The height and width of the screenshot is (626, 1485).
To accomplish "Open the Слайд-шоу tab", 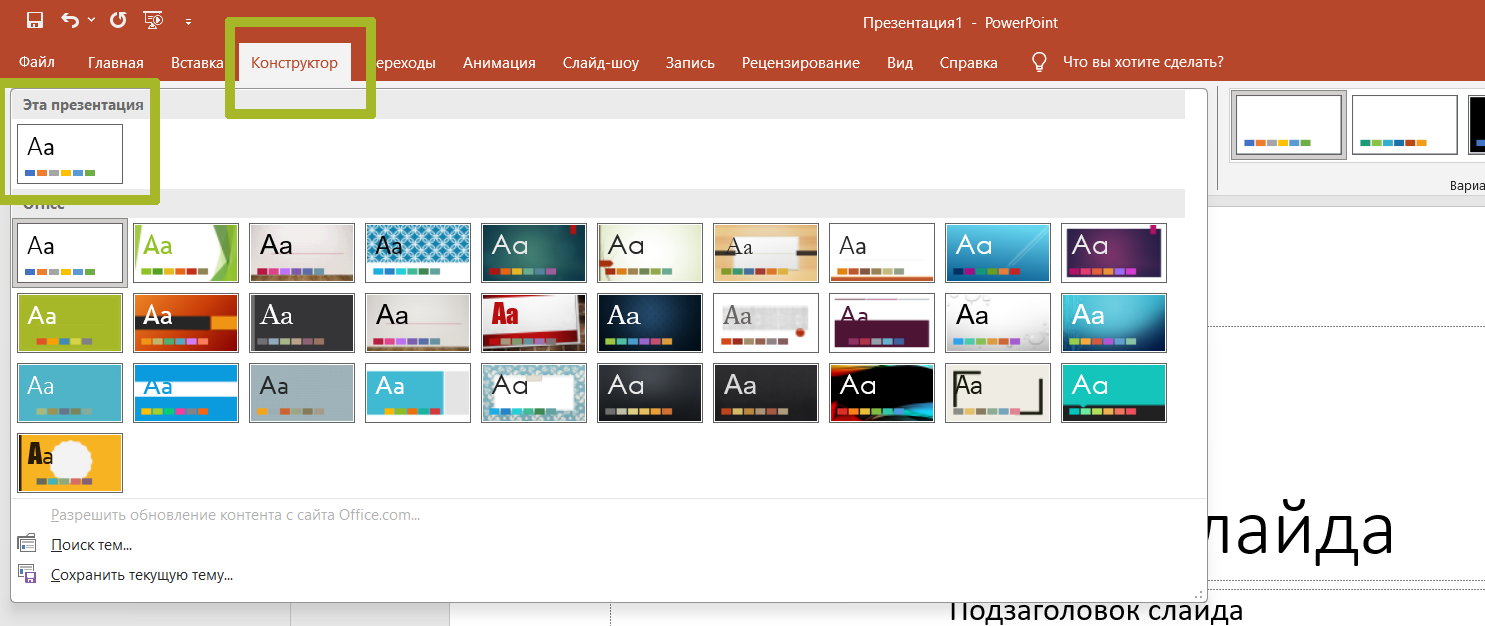I will click(601, 63).
